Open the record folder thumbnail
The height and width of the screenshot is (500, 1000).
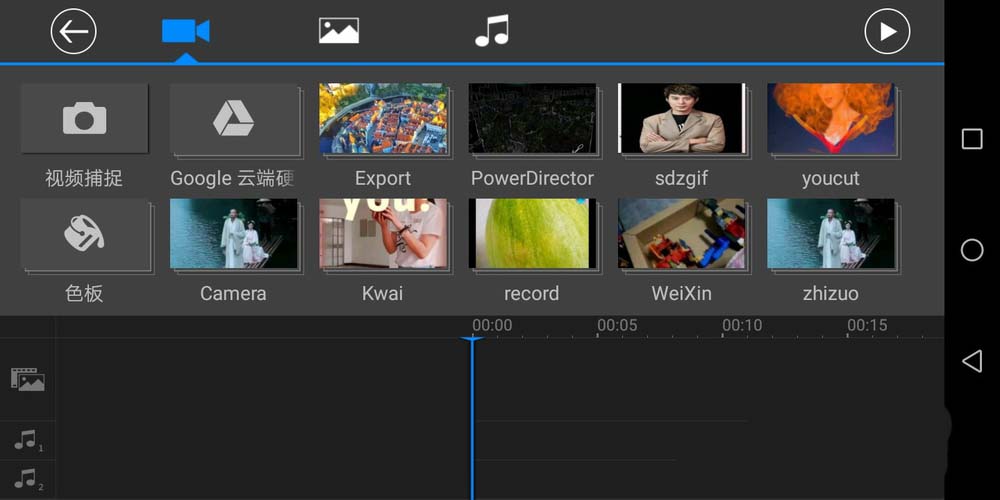[532, 234]
